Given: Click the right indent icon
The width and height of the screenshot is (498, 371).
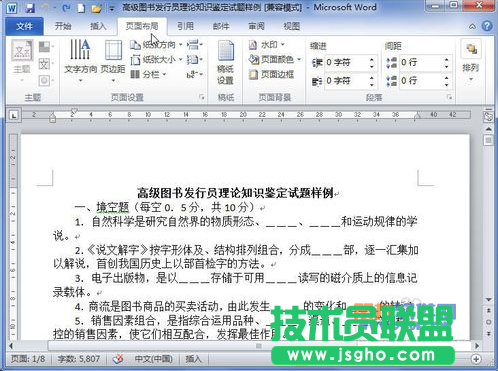Looking at the screenshot, I should (317, 81).
